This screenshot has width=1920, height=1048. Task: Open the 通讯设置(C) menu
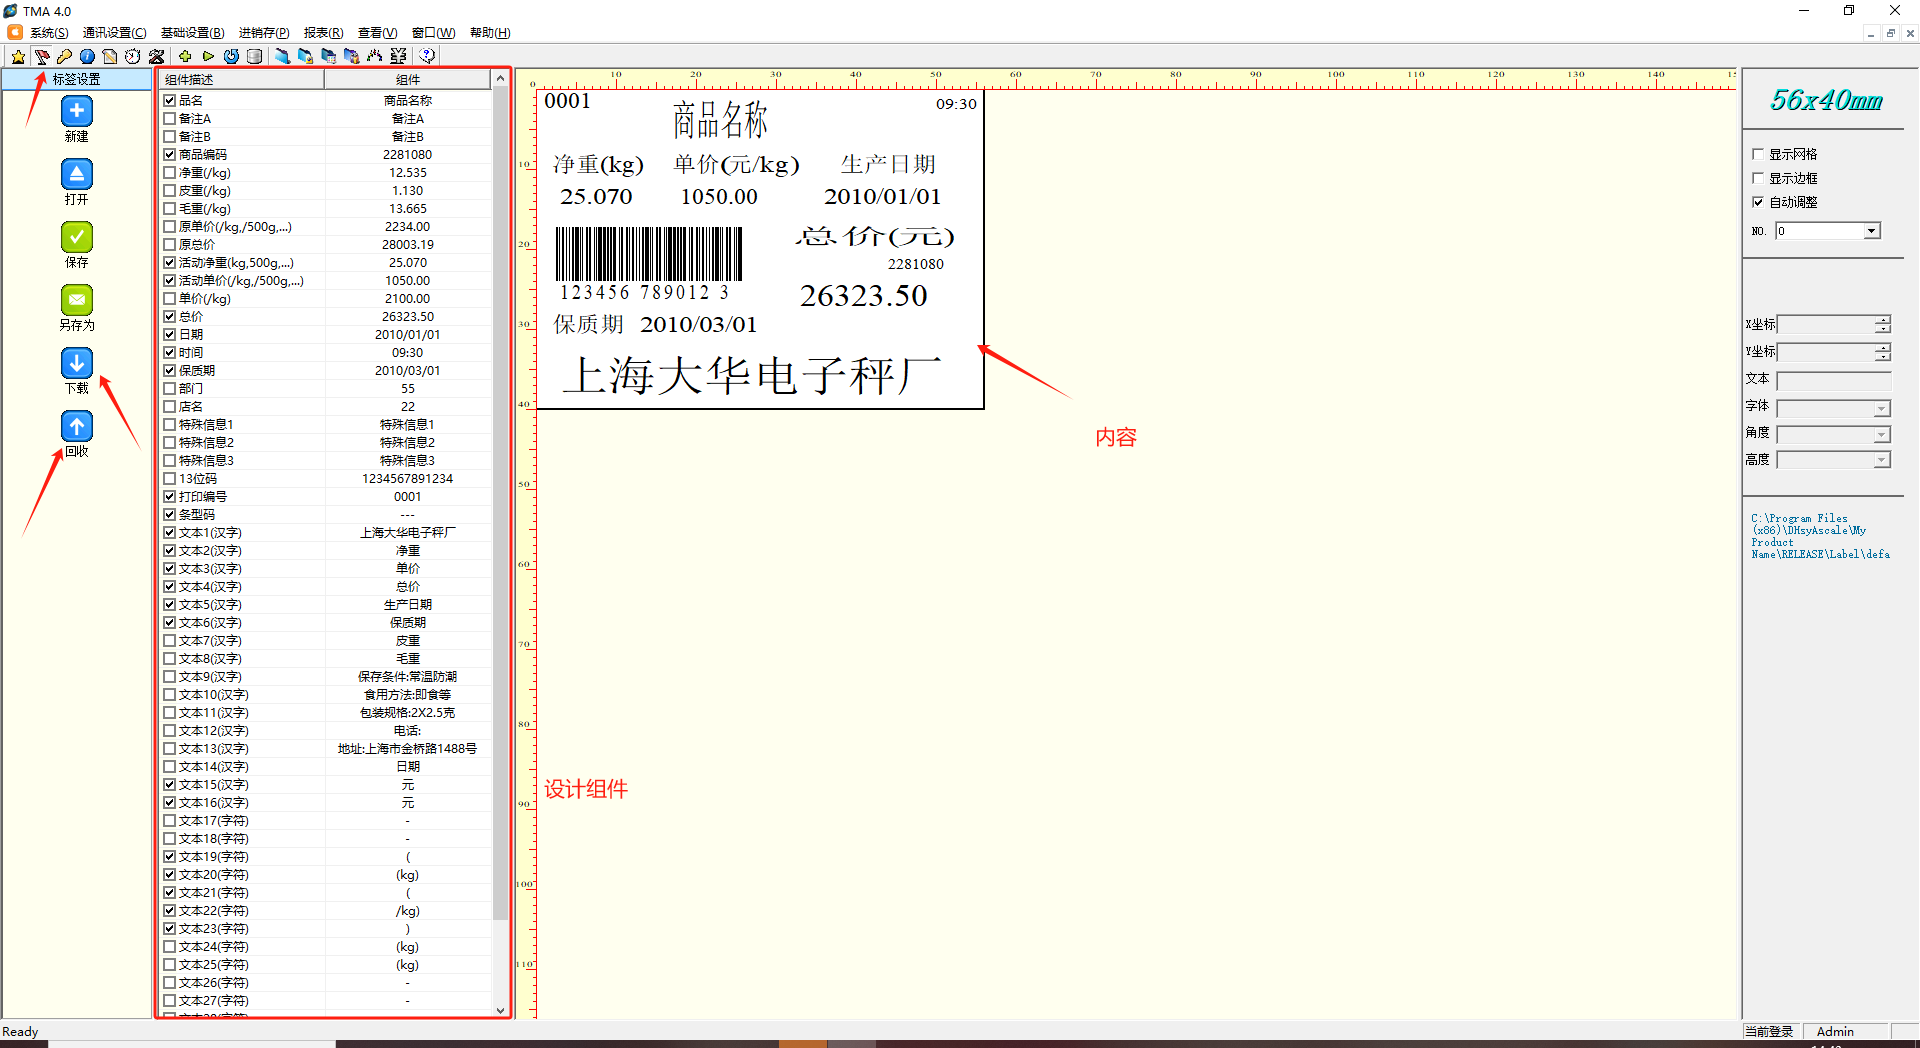(114, 33)
